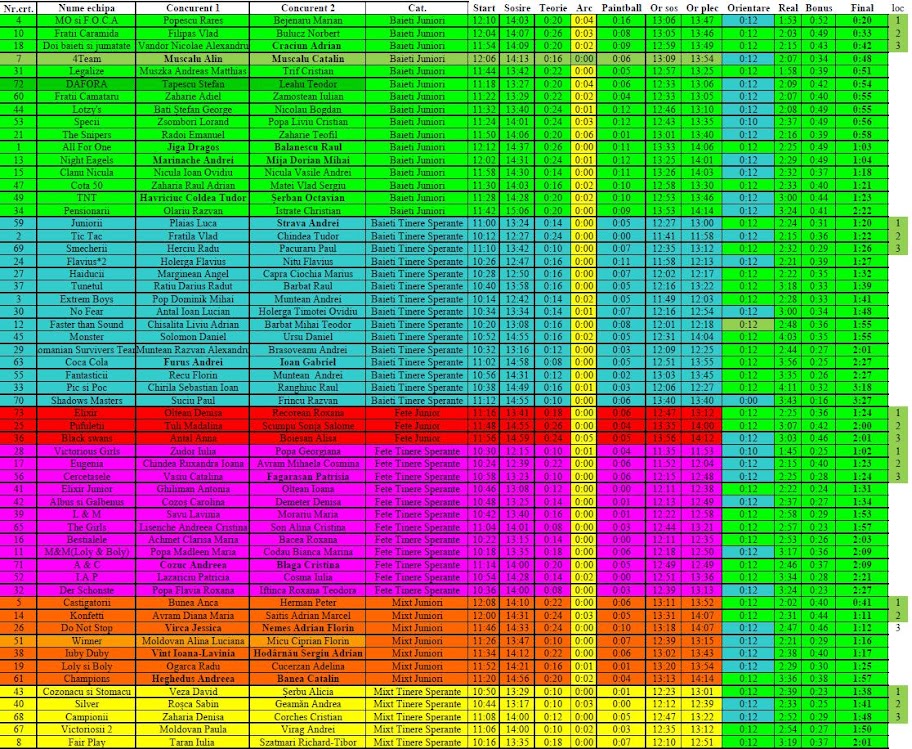Screen dimensions: 912x749
Task: Click competitor 'Hodârnău Sergiu Adrian'
Action: pos(308,653)
